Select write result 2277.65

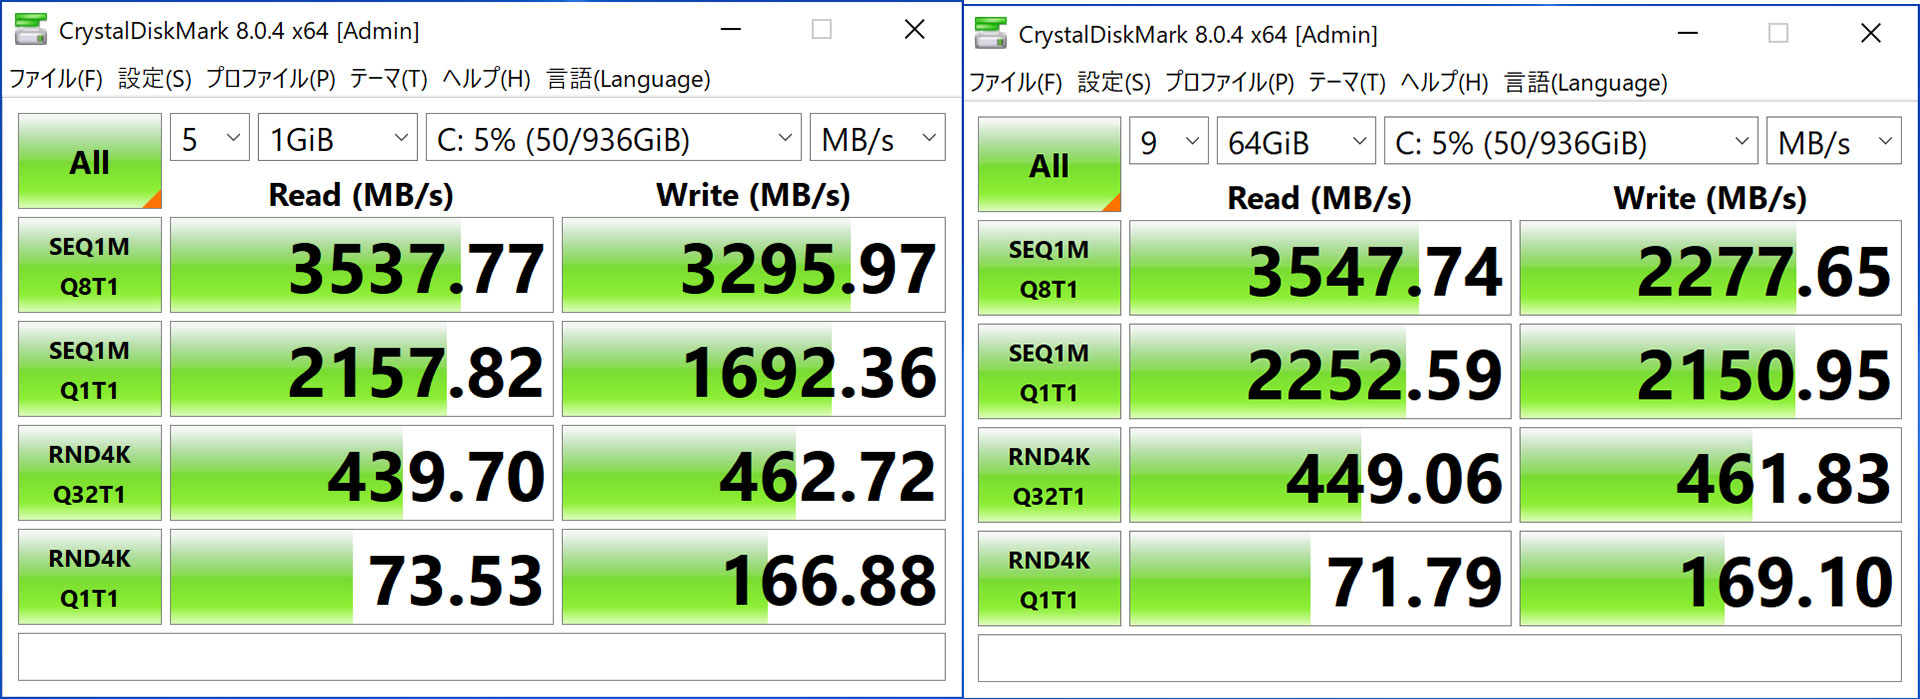click(x=1711, y=268)
